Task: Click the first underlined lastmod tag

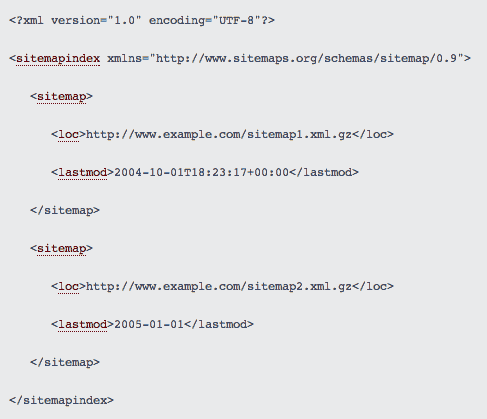Action: click(x=82, y=173)
